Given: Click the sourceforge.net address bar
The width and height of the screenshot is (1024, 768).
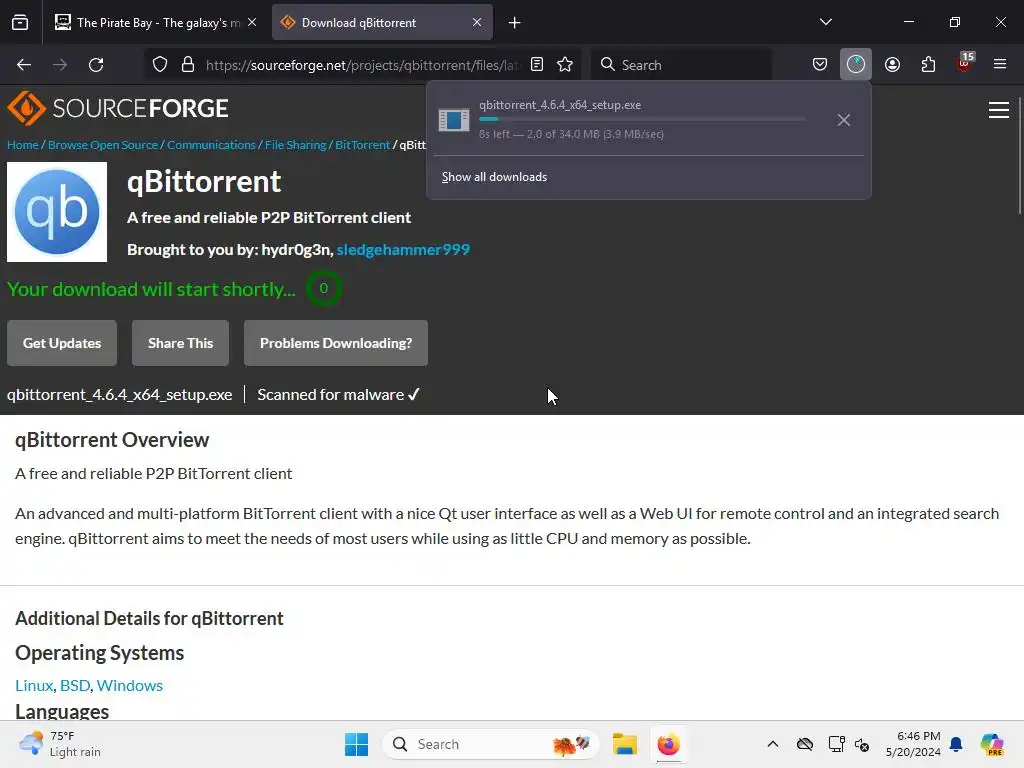Looking at the screenshot, I should [362, 65].
